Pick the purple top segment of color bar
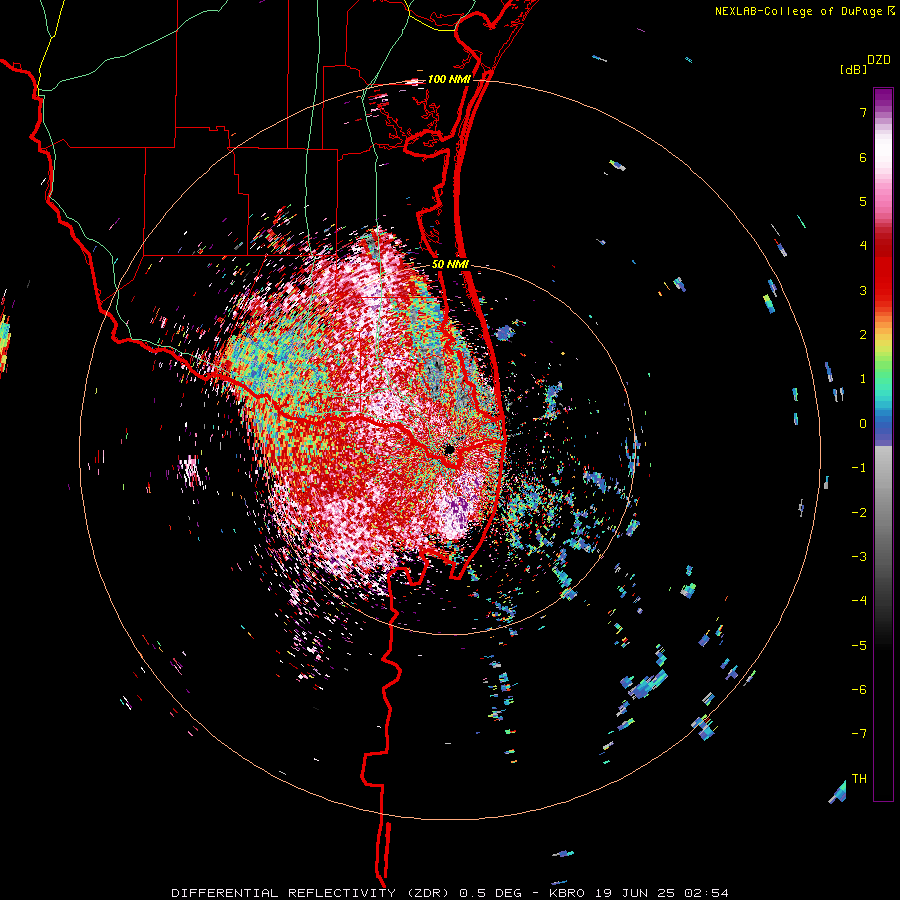This screenshot has height=900, width=900. coord(883,100)
